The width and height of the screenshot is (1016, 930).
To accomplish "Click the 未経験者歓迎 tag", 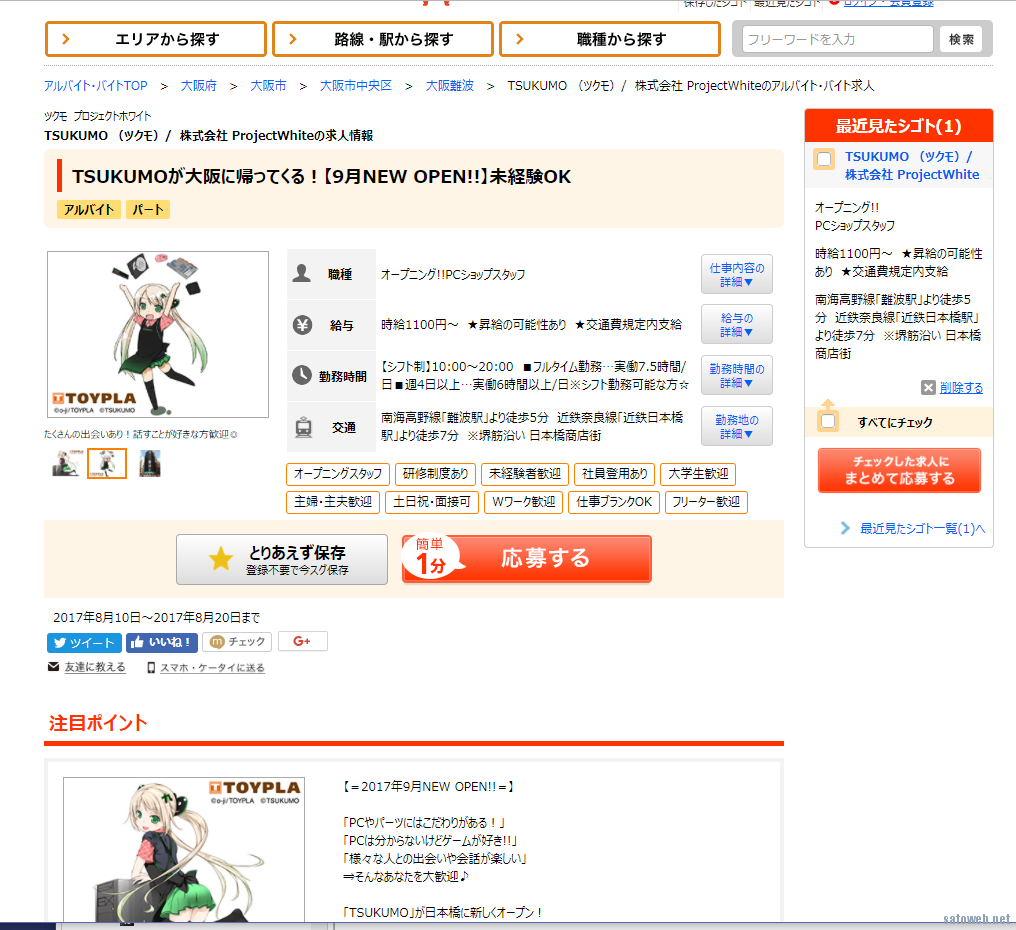I will [525, 474].
